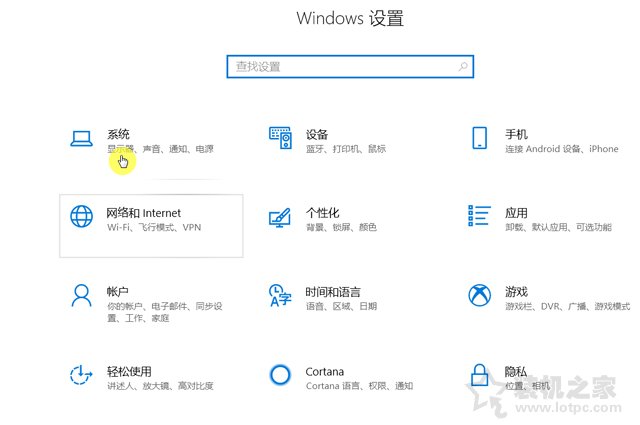
Task: Open the 系统 settings category
Action: point(118,134)
